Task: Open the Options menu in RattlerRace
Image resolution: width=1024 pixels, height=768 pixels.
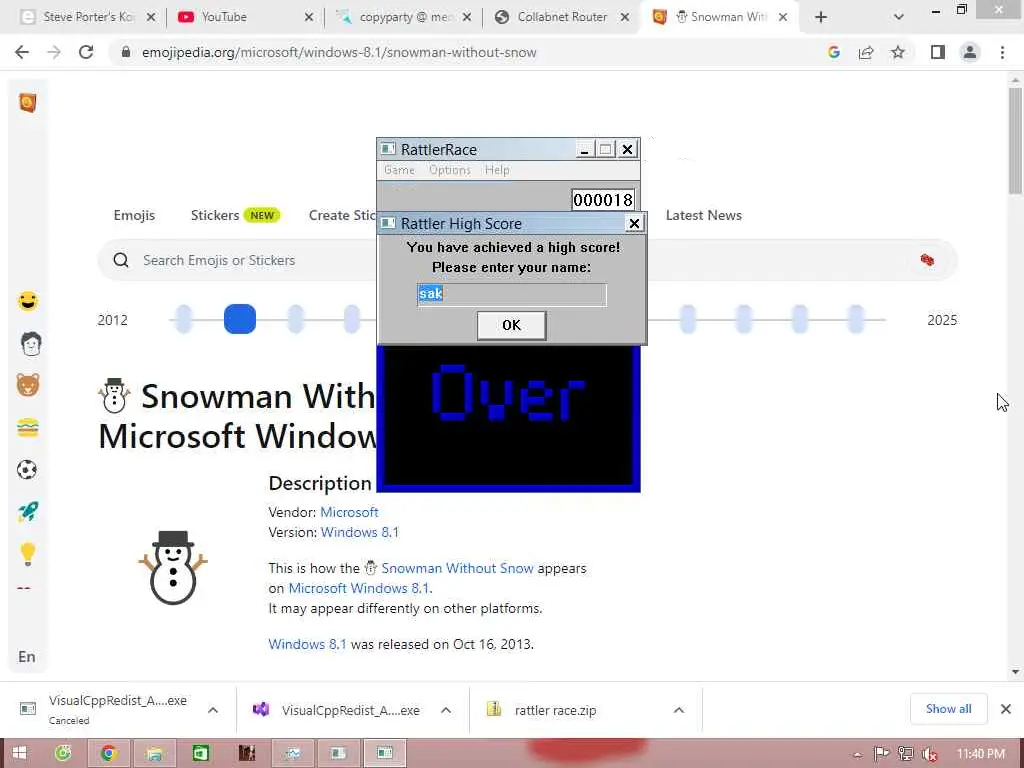Action: click(x=449, y=170)
